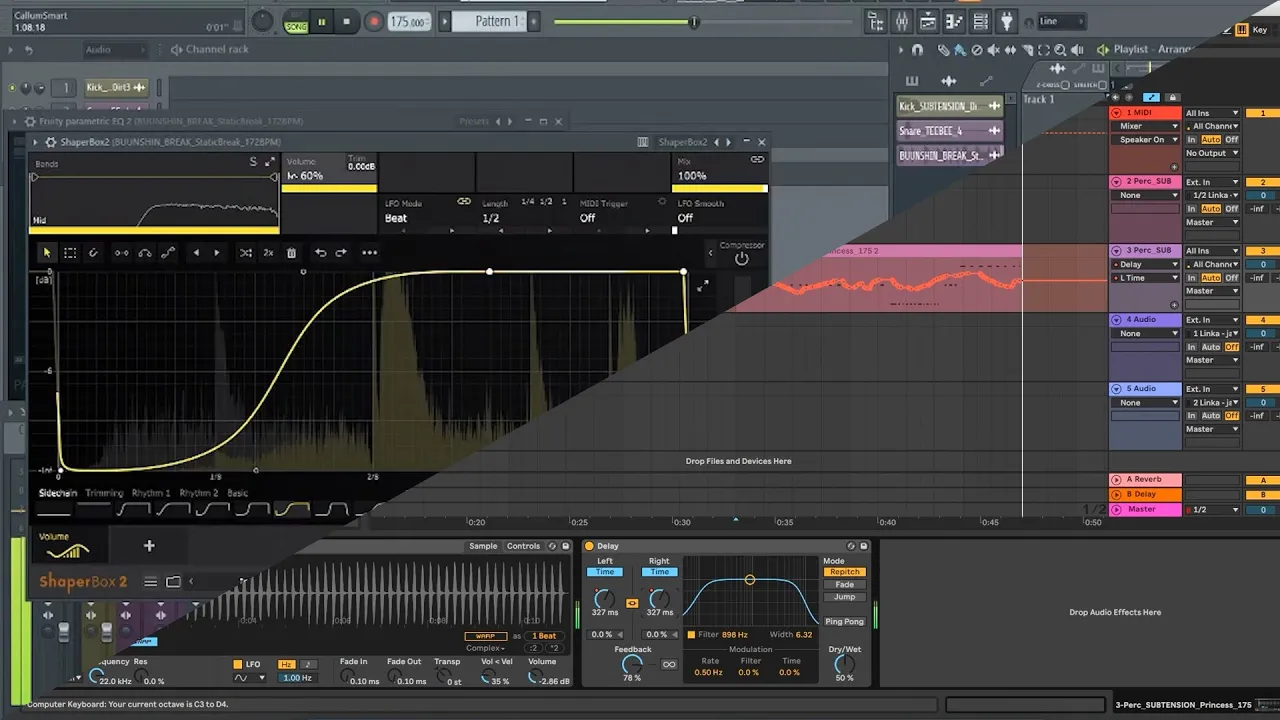Open the 1 Beat warp dropdown
This screenshot has height=720, width=1280.
[x=543, y=636]
